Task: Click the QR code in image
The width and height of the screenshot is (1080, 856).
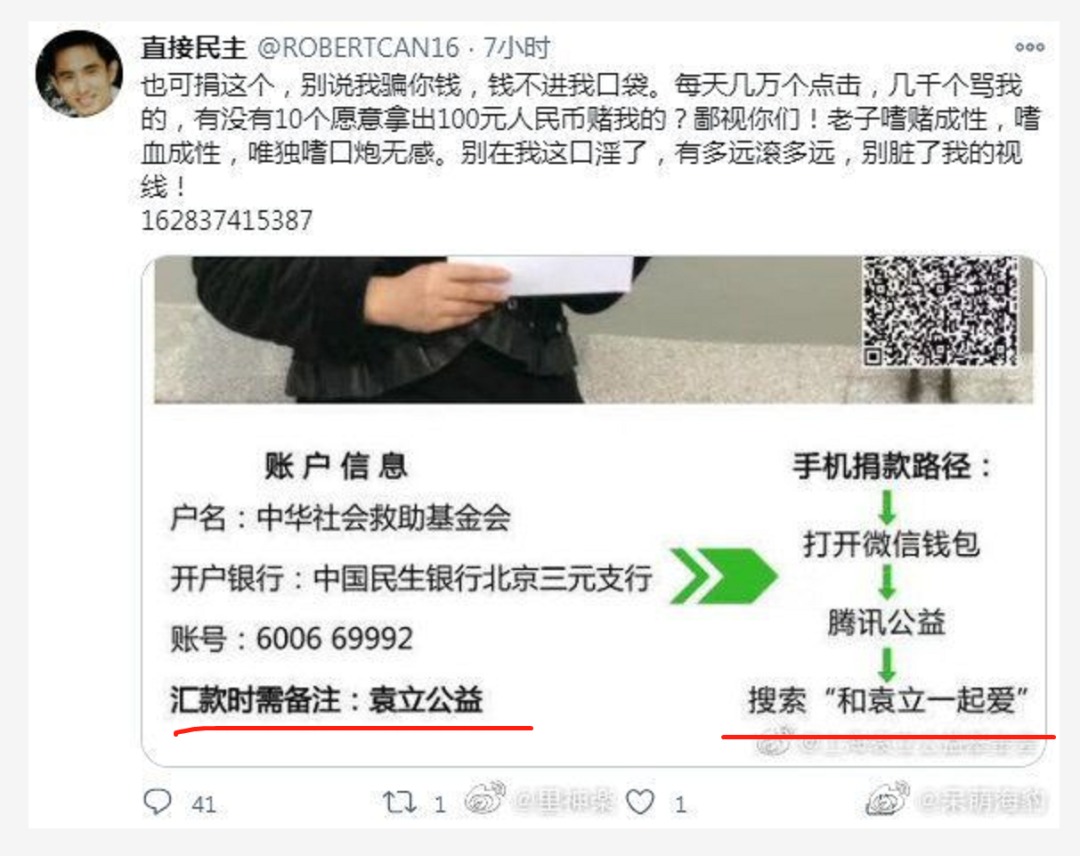Action: pos(940,311)
